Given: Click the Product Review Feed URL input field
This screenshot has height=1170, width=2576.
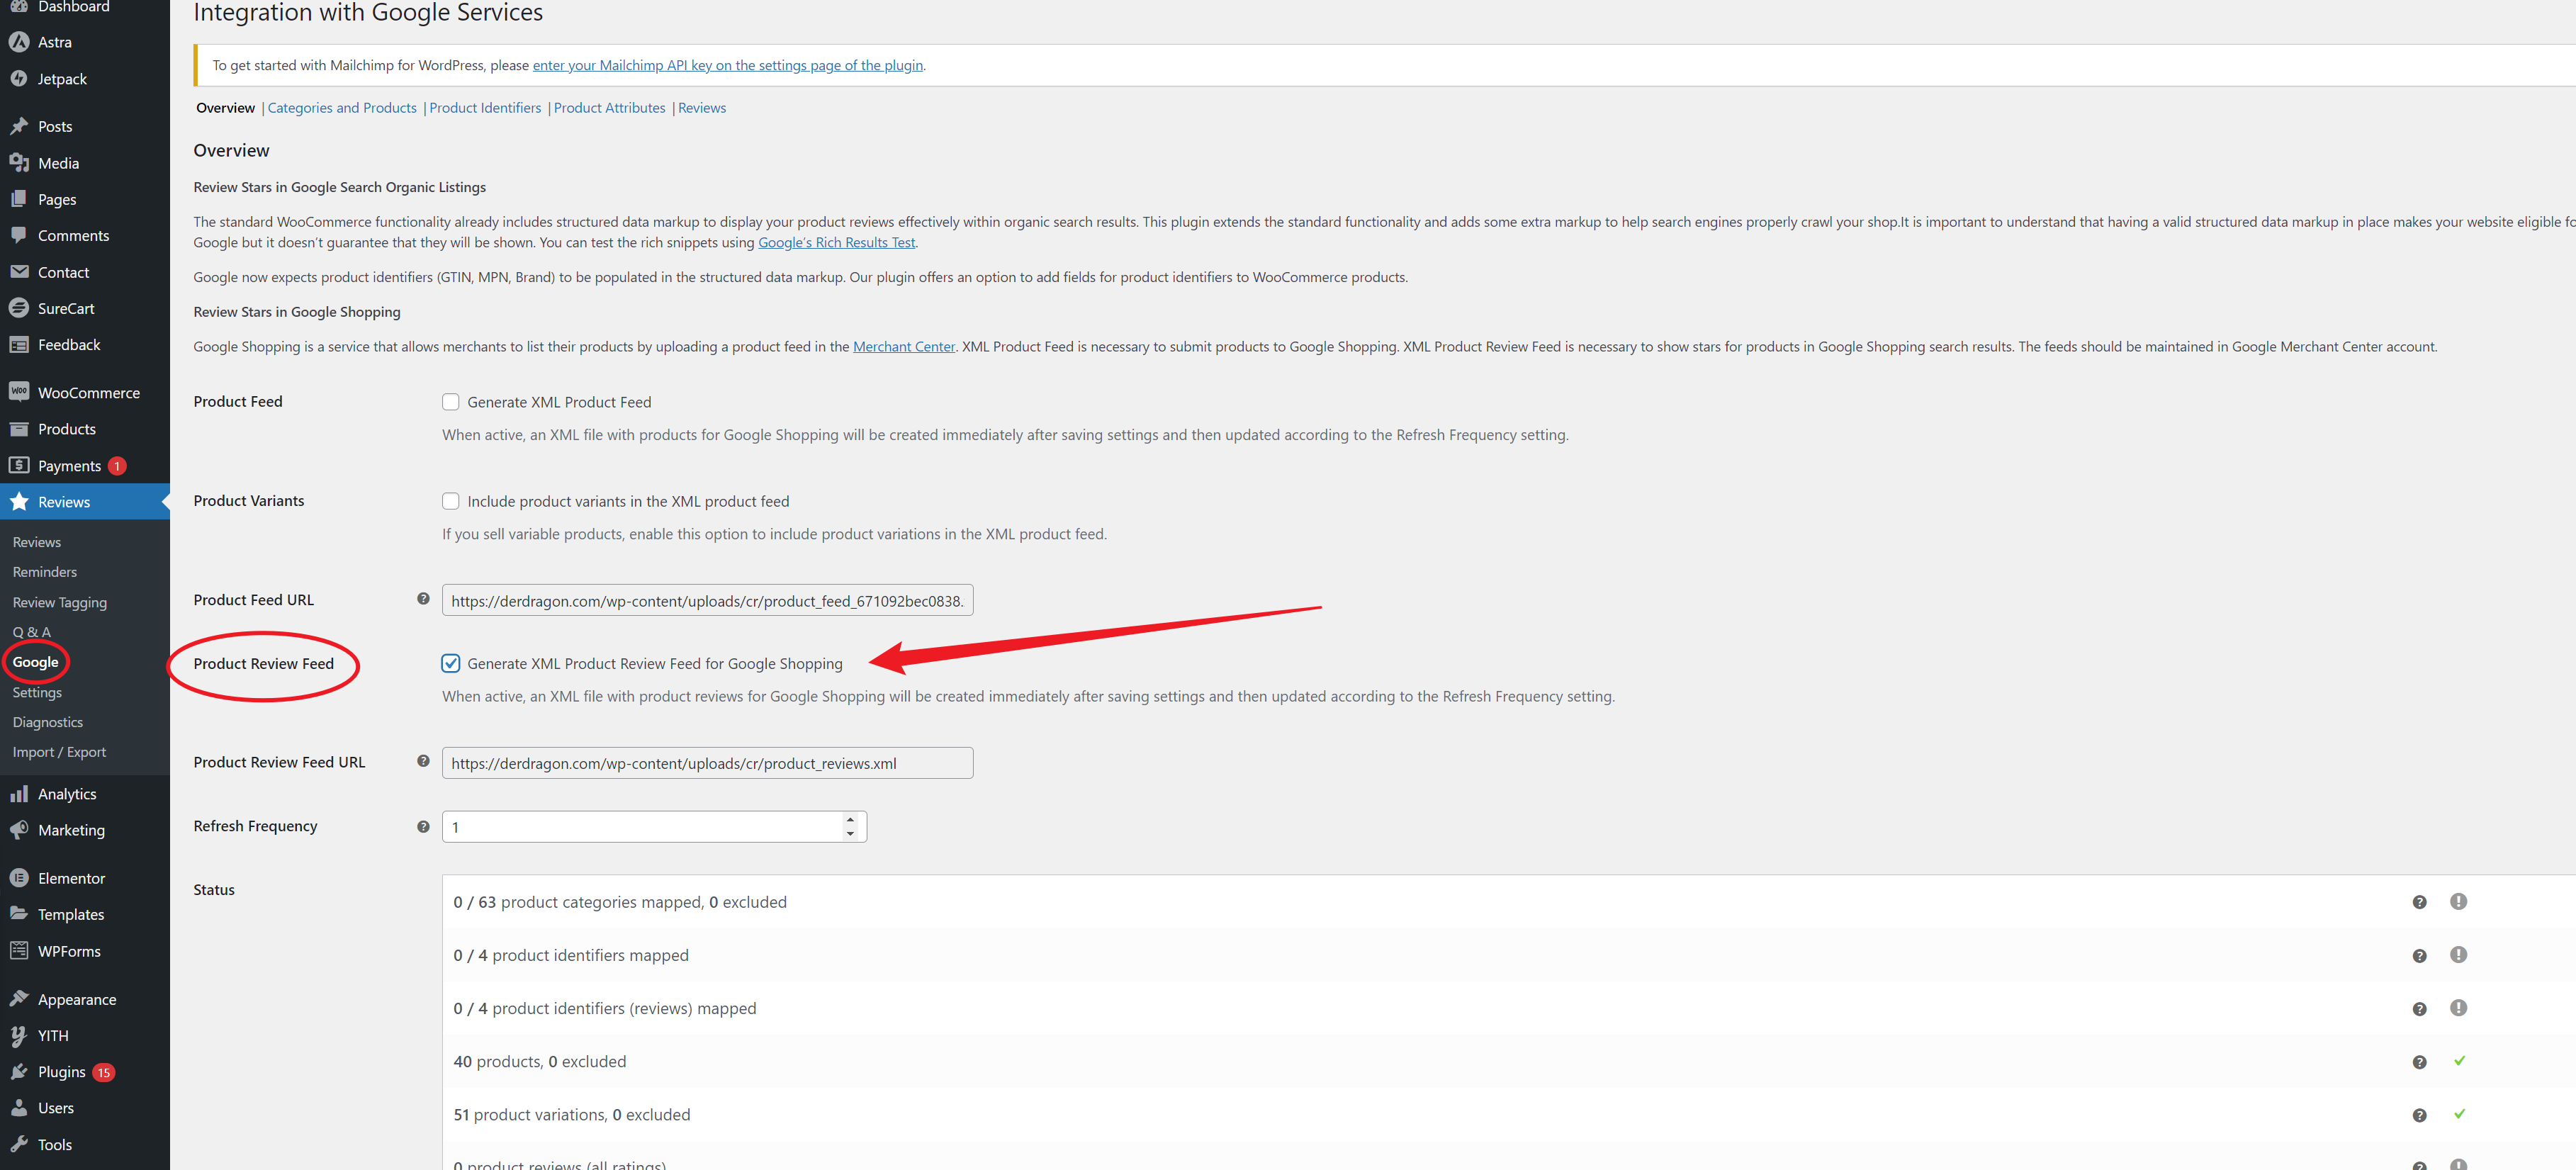Looking at the screenshot, I should coord(708,763).
